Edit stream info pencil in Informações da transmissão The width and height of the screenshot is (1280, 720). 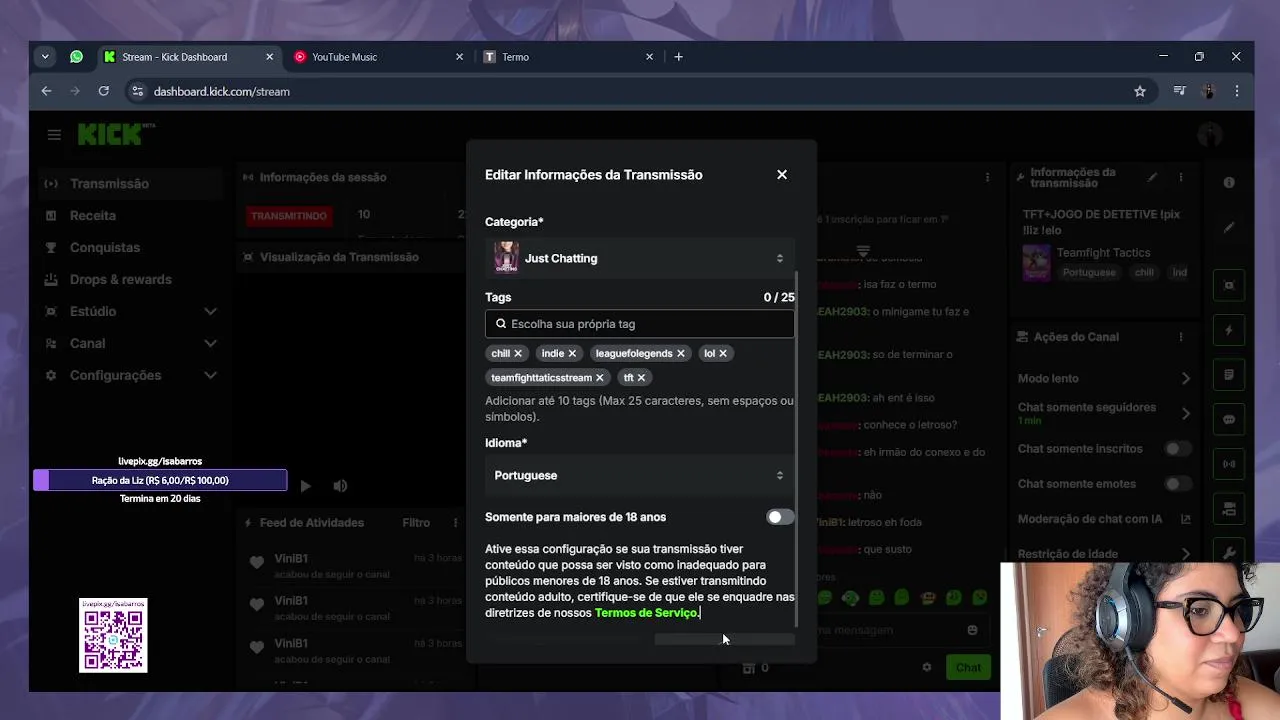tap(1152, 177)
